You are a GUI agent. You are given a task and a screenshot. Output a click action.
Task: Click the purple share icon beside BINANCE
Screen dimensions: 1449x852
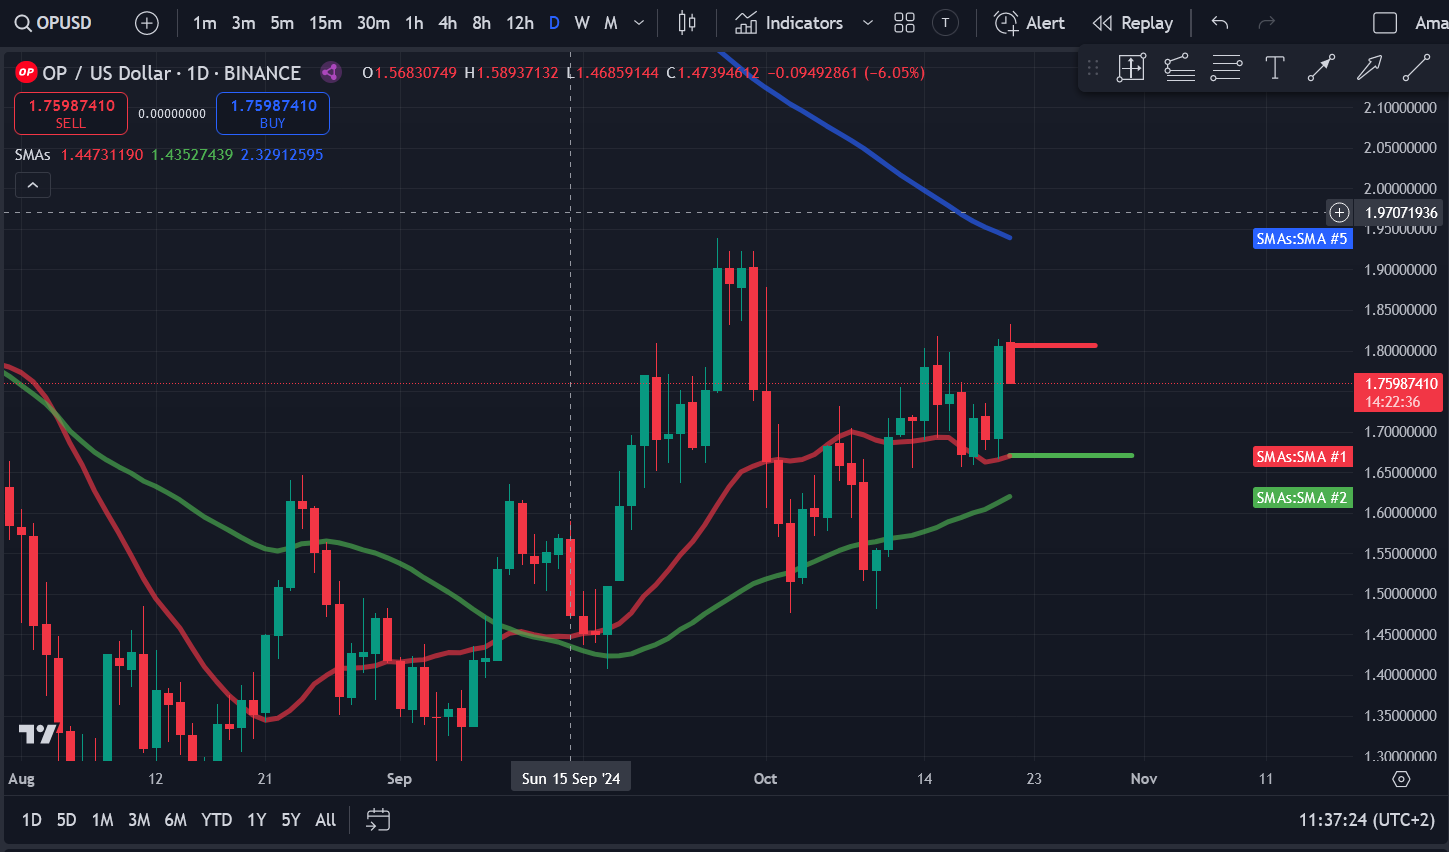(330, 72)
